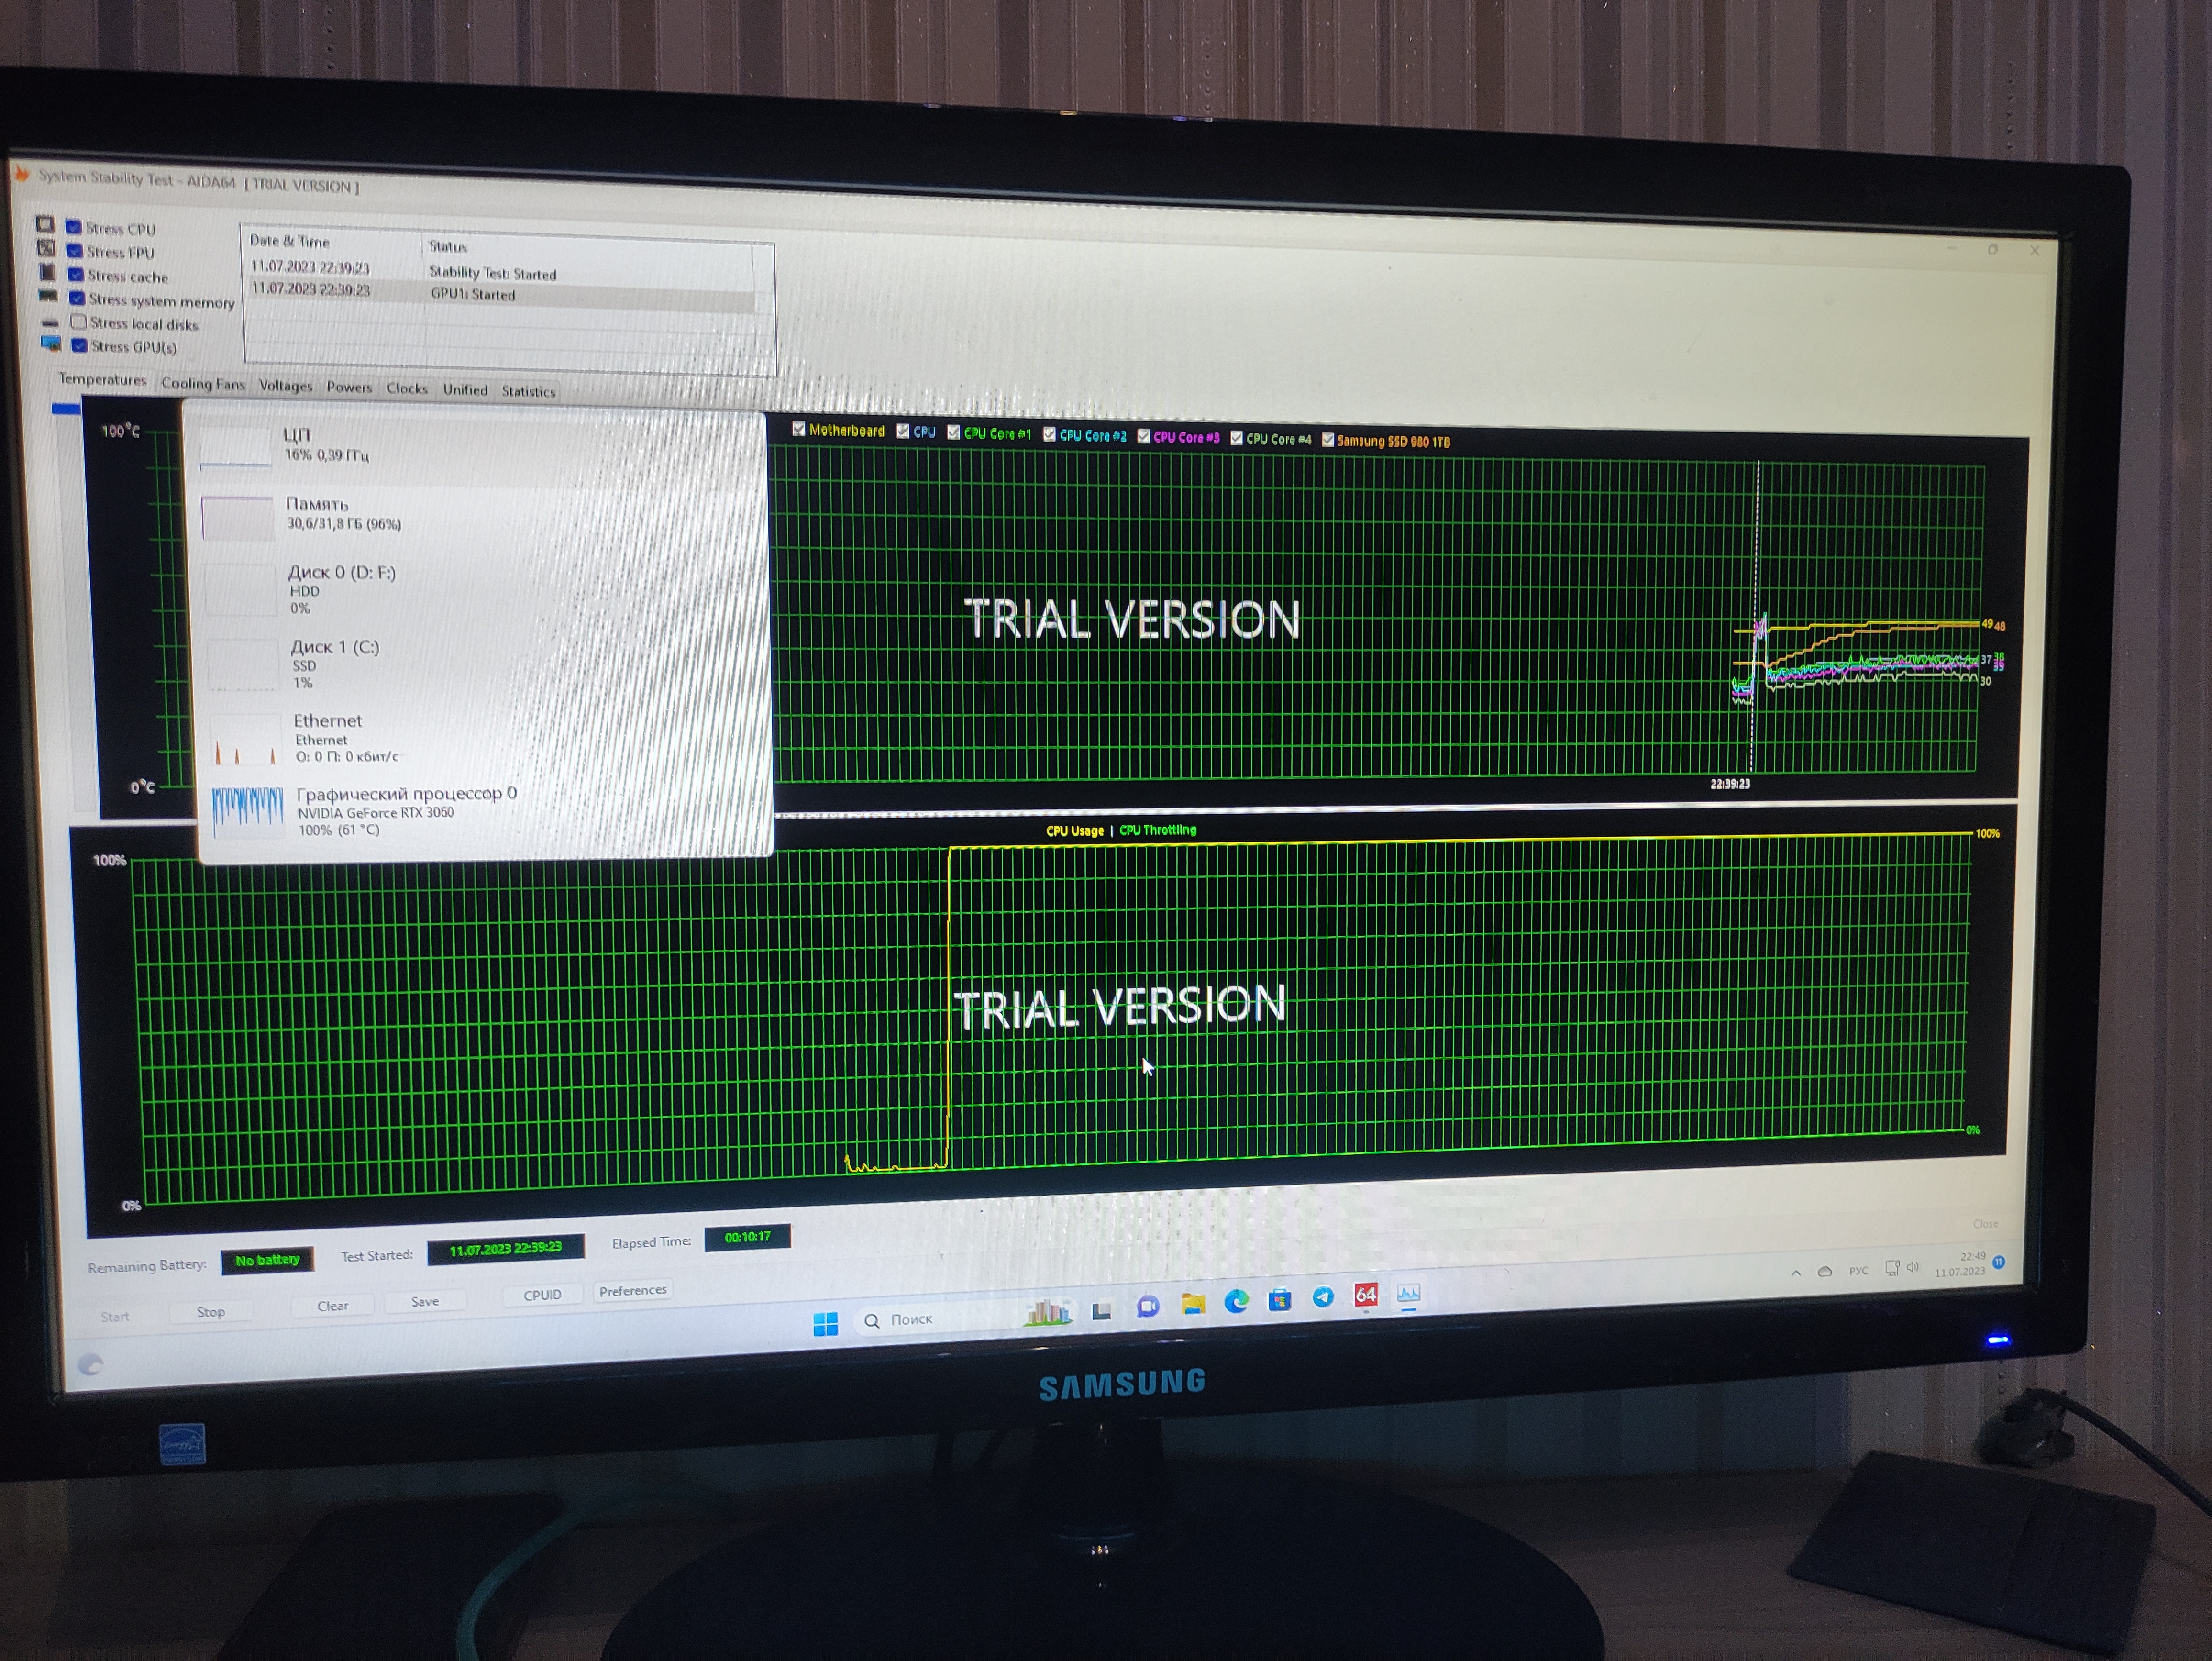Open CPUID panel
The height and width of the screenshot is (1661, 2212).
(x=542, y=1294)
